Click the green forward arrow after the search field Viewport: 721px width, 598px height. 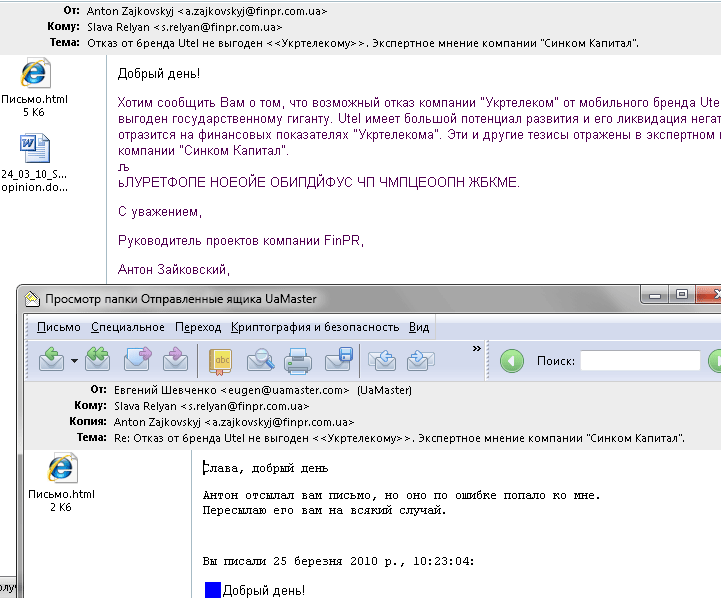[715, 361]
